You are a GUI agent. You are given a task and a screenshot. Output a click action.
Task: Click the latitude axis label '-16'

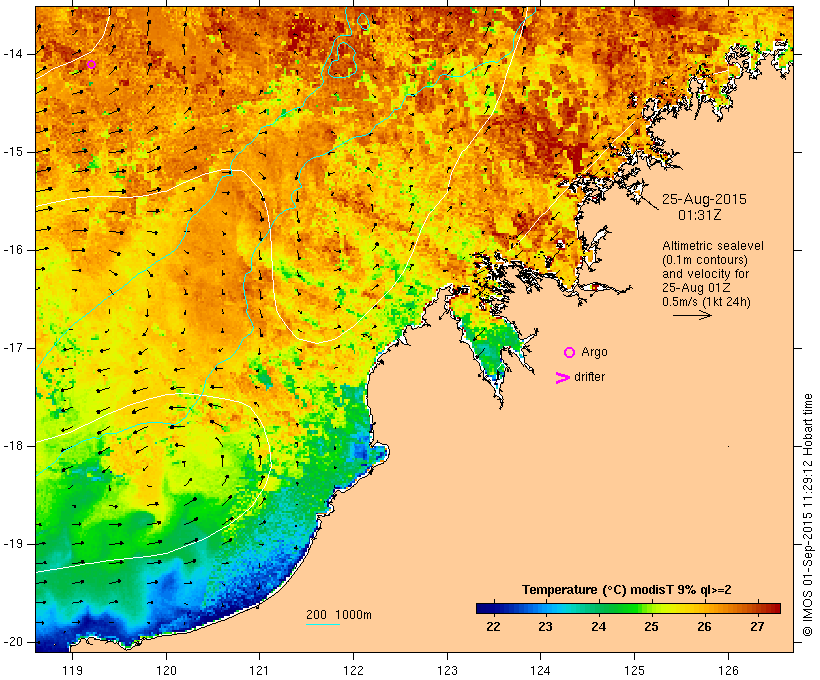click(x=13, y=250)
